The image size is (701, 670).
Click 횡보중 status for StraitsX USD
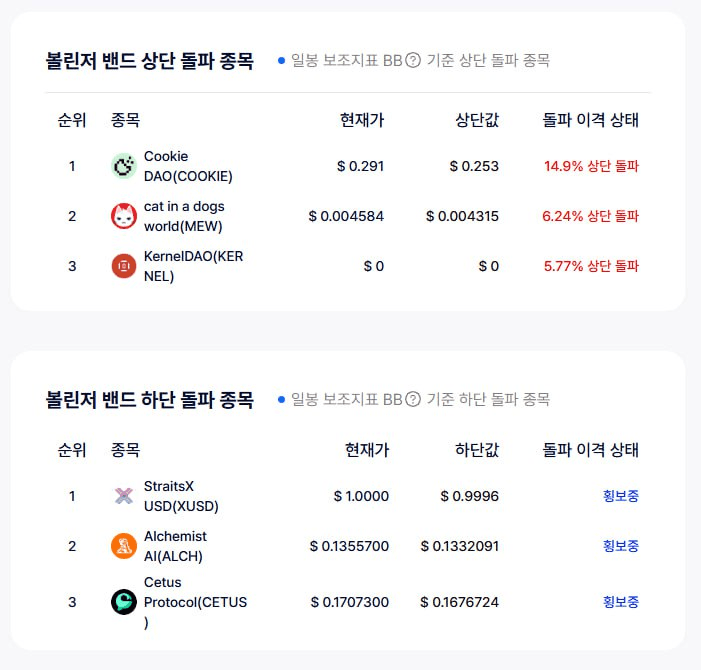tap(621, 496)
